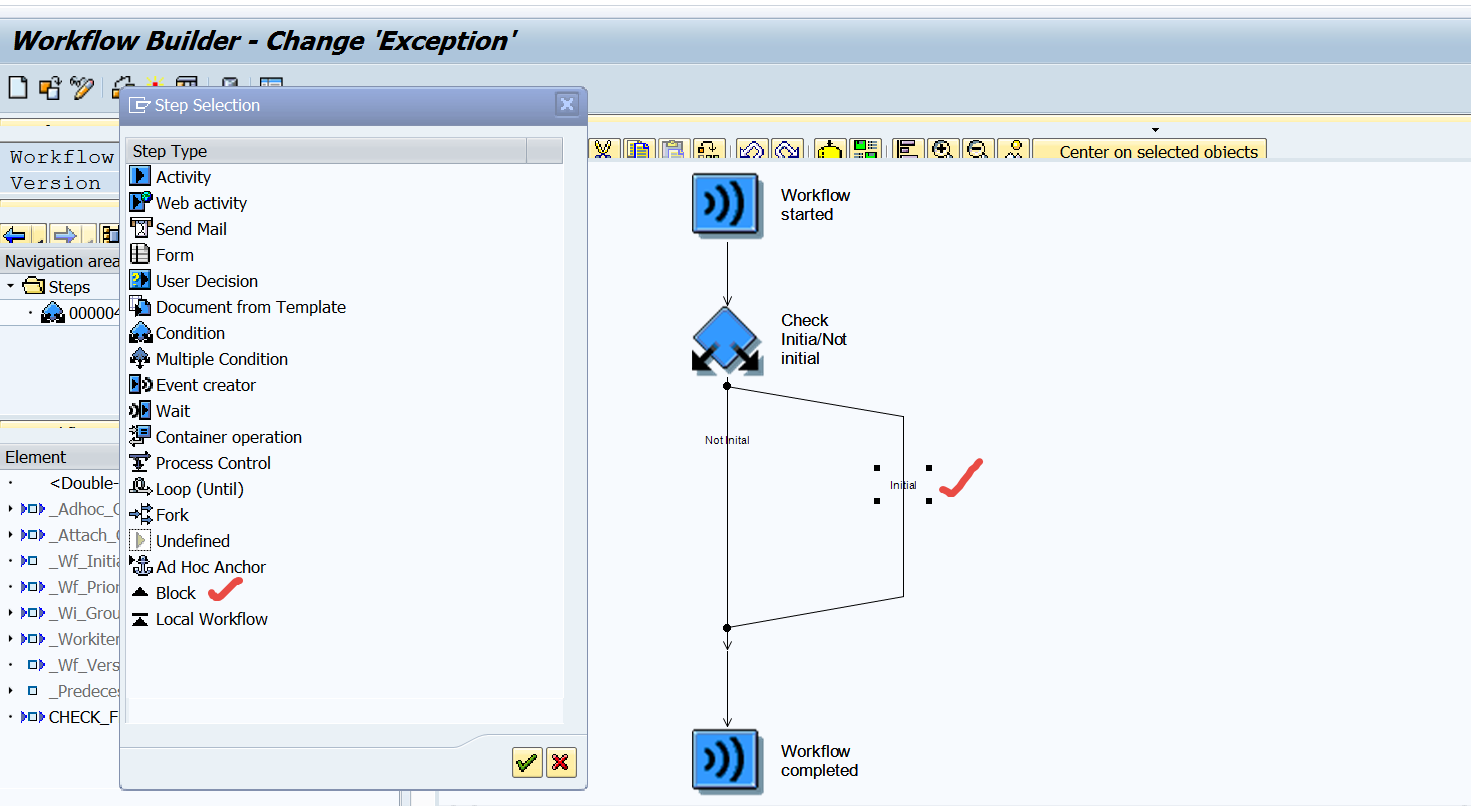The image size is (1471, 806).
Task: Click the Paste toolbar icon
Action: click(673, 148)
